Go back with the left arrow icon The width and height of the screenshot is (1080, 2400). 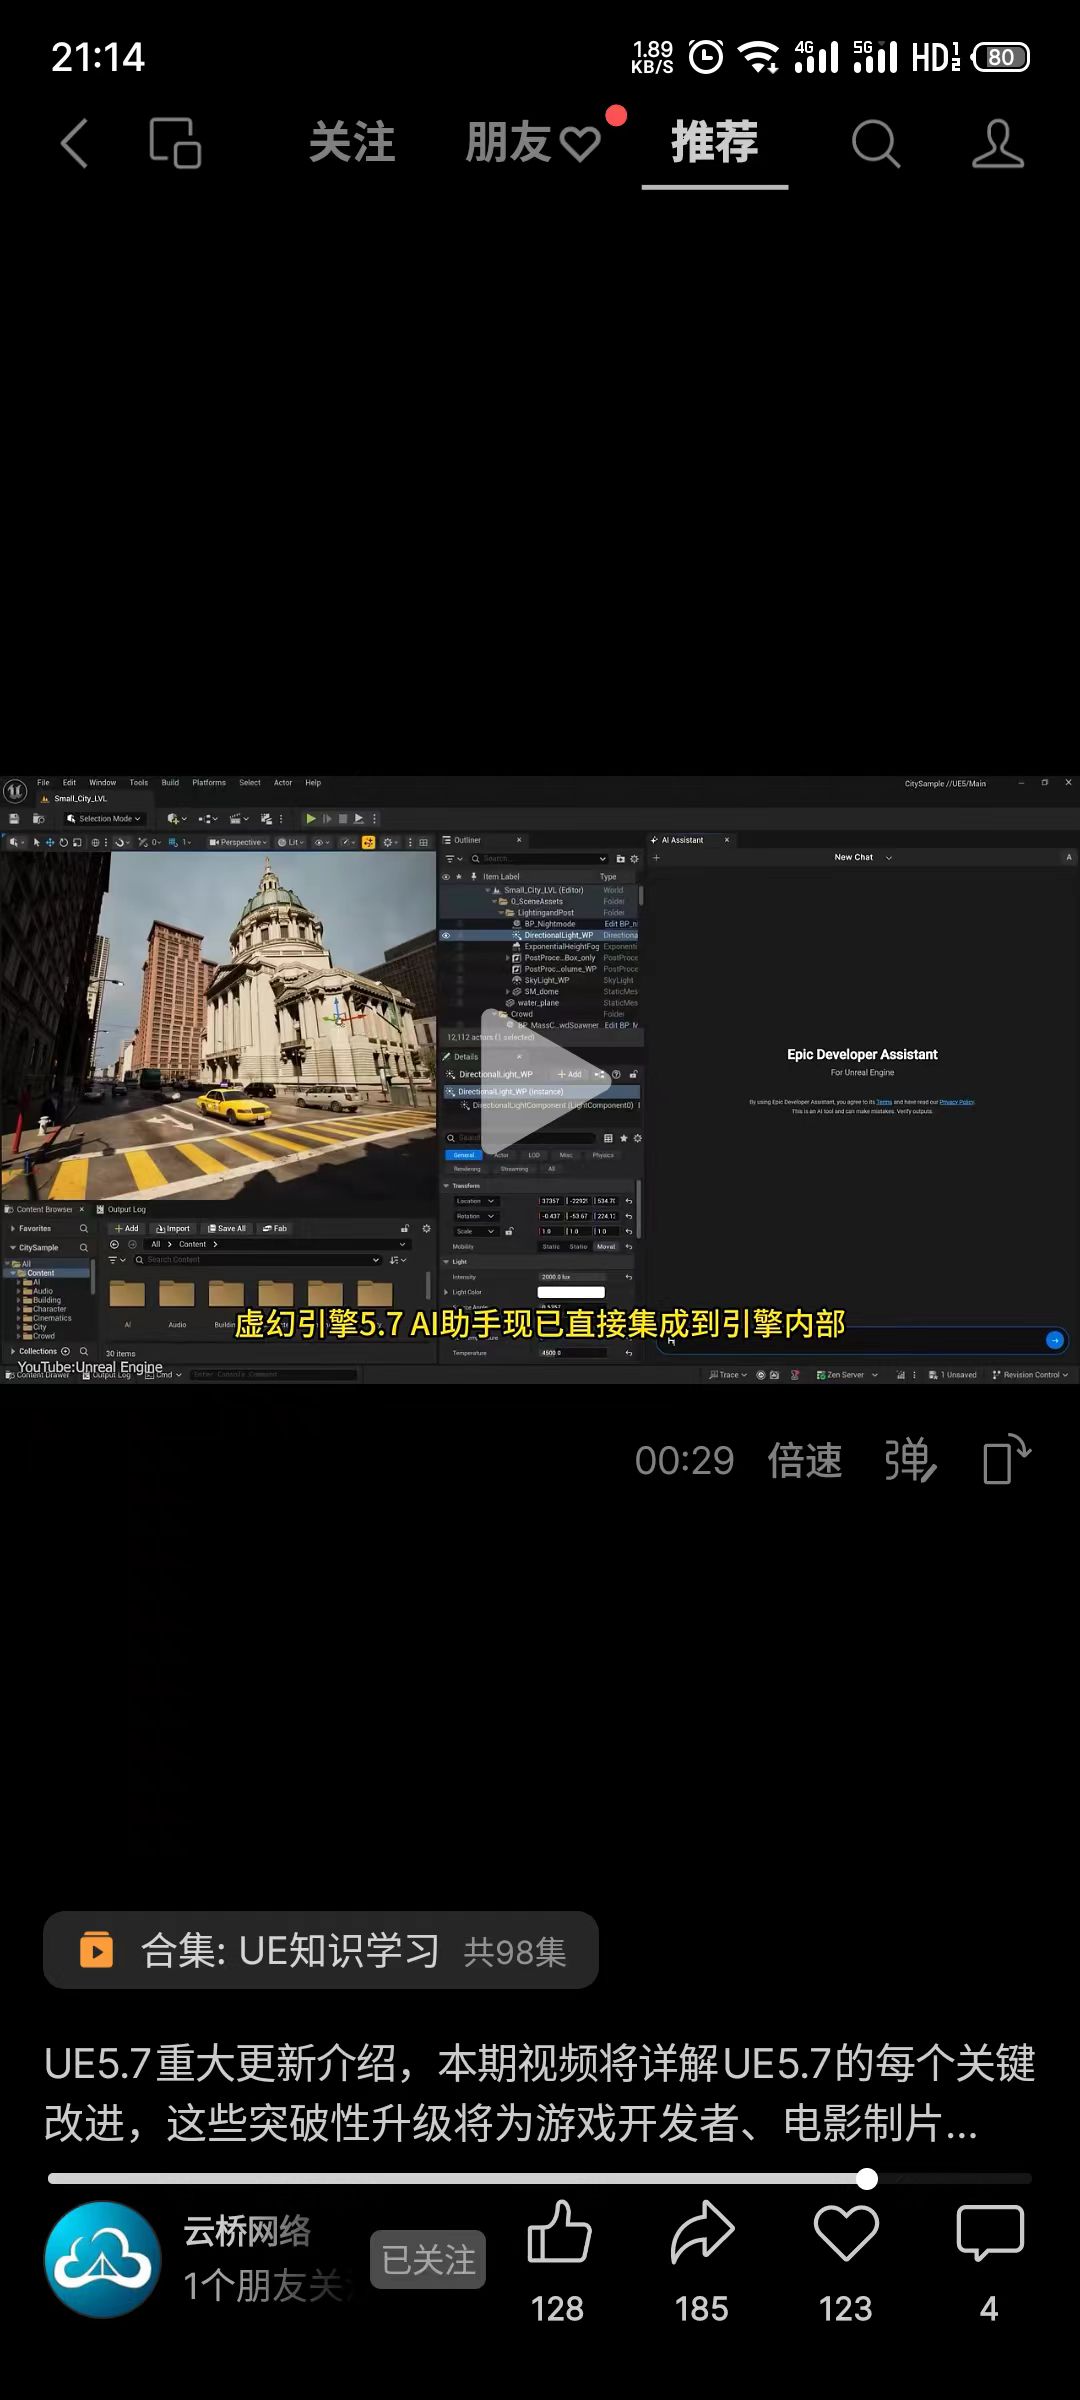75,143
